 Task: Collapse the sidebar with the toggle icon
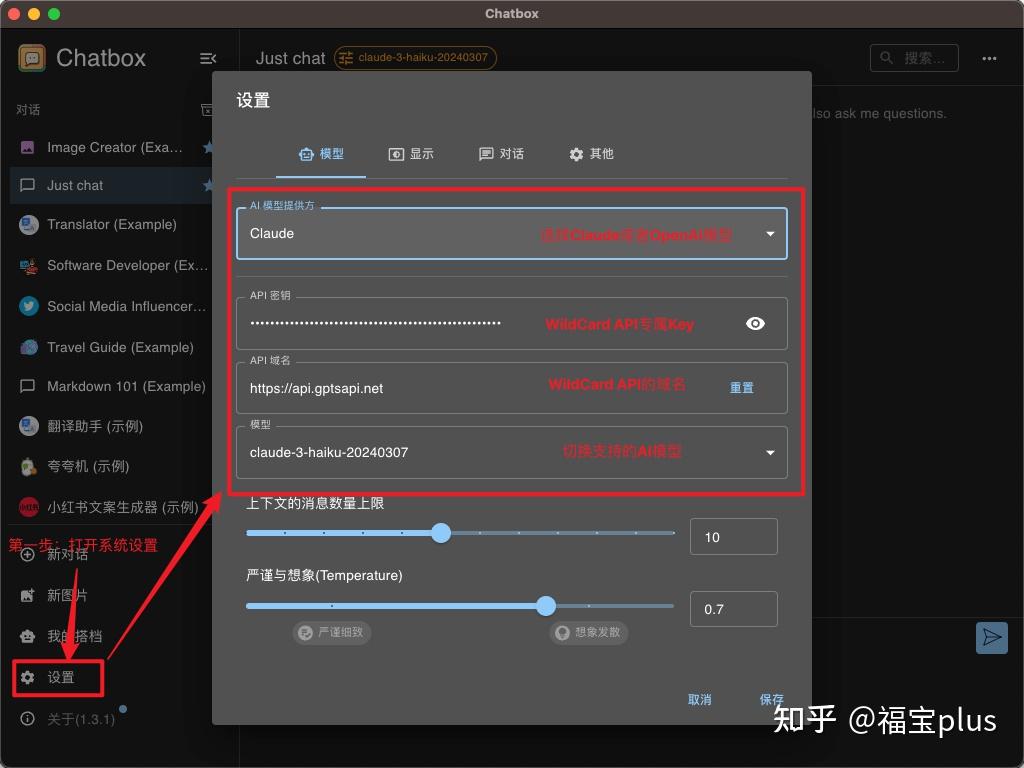(207, 58)
